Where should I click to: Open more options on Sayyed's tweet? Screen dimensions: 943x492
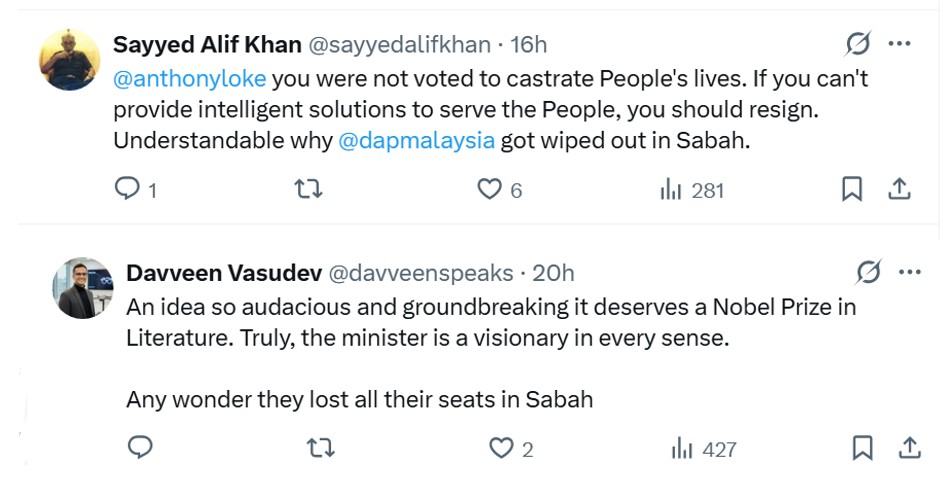pos(899,44)
